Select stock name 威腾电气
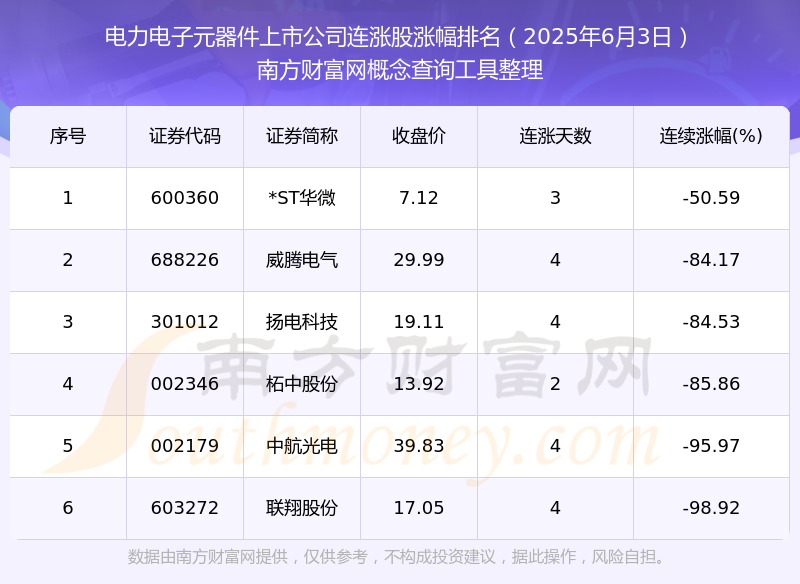800x584 pixels. (x=302, y=260)
